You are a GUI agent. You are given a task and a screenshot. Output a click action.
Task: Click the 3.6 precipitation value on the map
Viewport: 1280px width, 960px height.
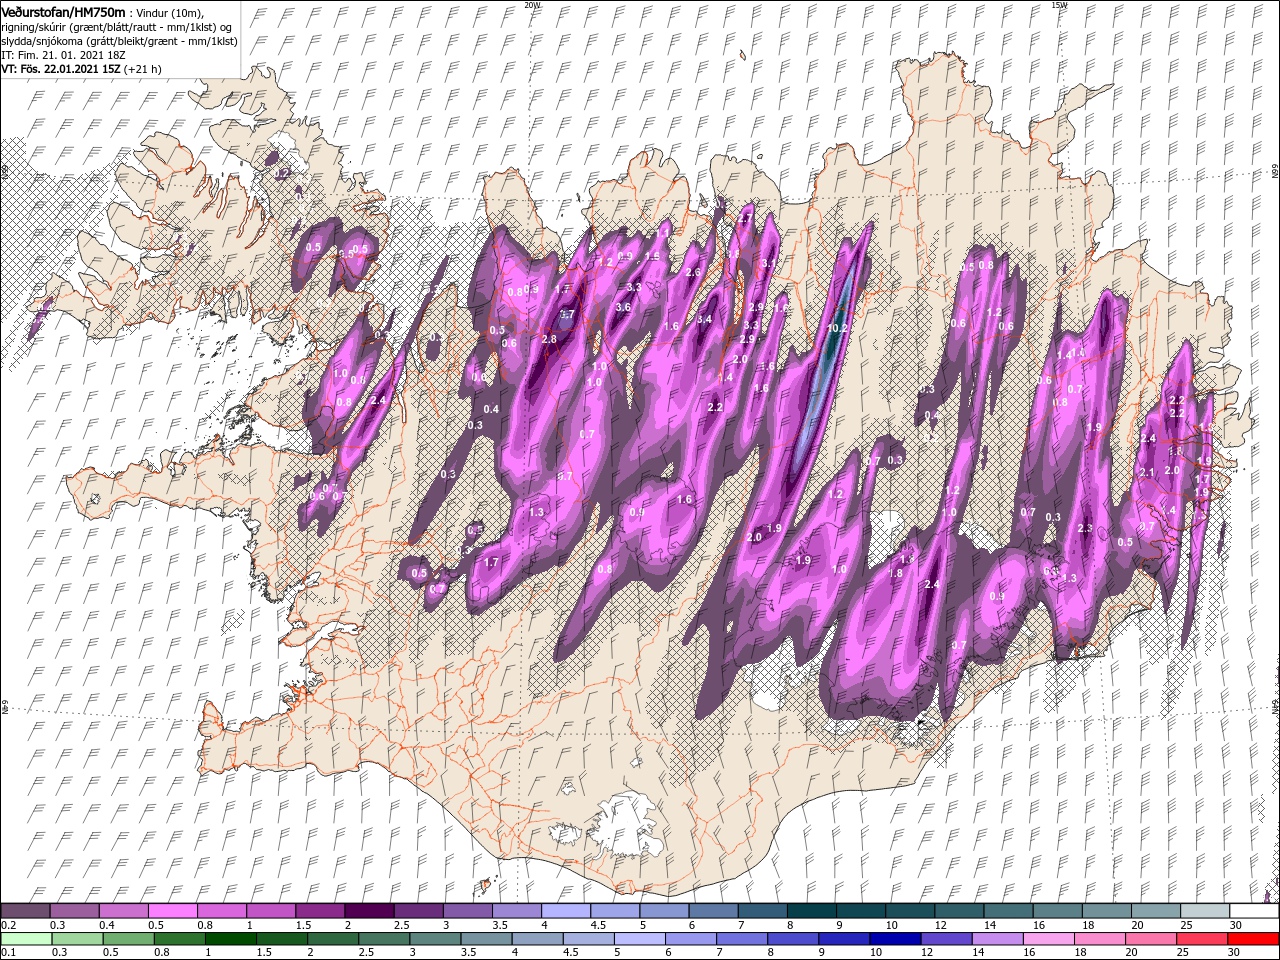tap(623, 307)
